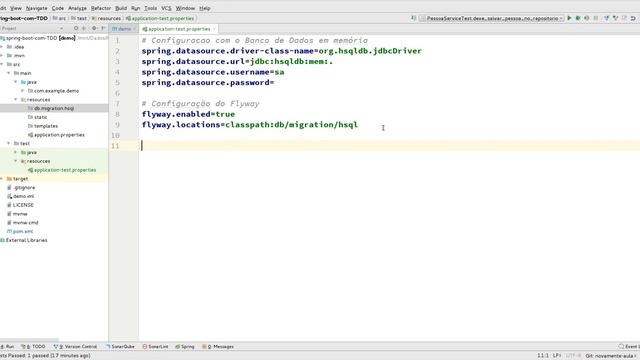Open the TODO tool window
640x360 pixels.
click(33, 347)
